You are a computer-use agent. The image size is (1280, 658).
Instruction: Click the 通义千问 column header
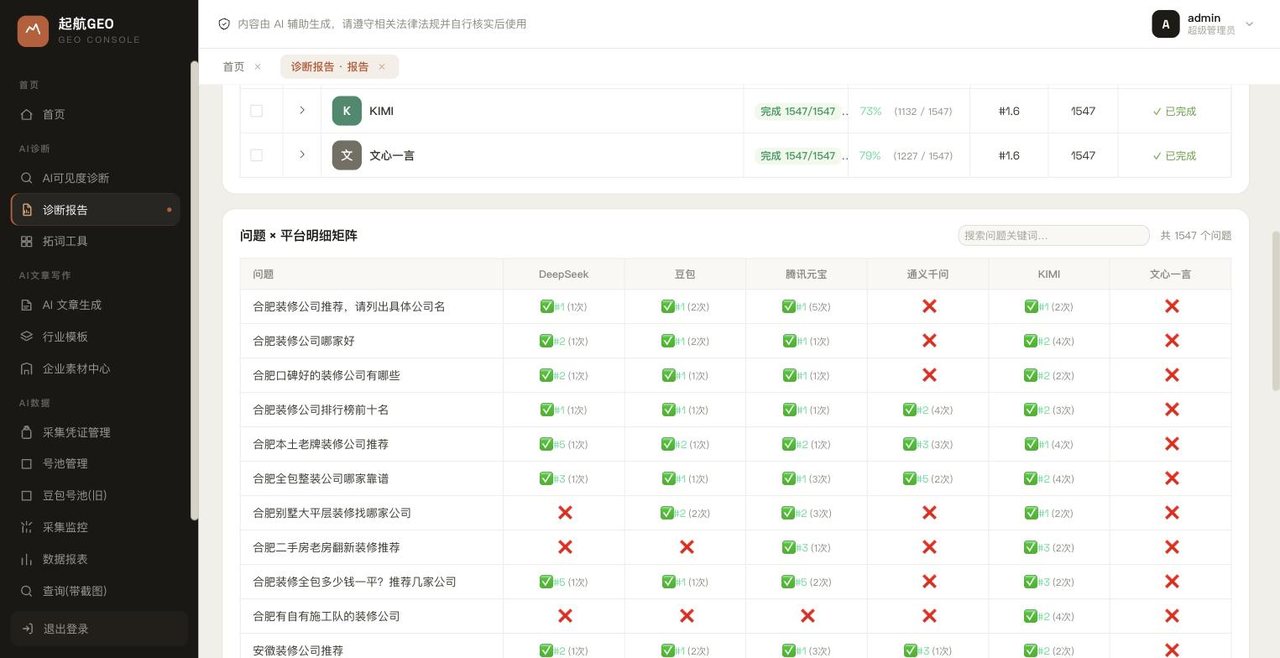coord(928,274)
